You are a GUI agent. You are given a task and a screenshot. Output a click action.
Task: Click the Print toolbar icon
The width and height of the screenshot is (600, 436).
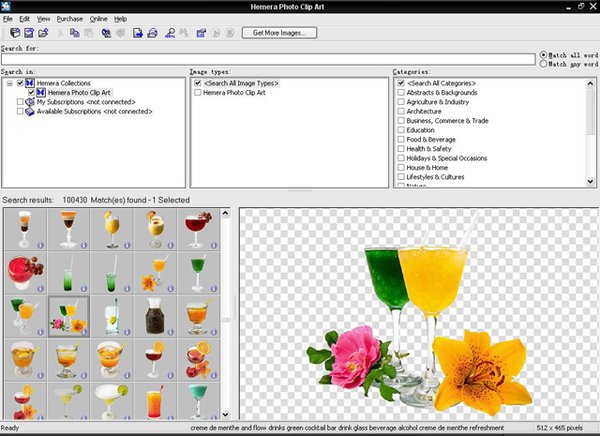click(x=152, y=33)
